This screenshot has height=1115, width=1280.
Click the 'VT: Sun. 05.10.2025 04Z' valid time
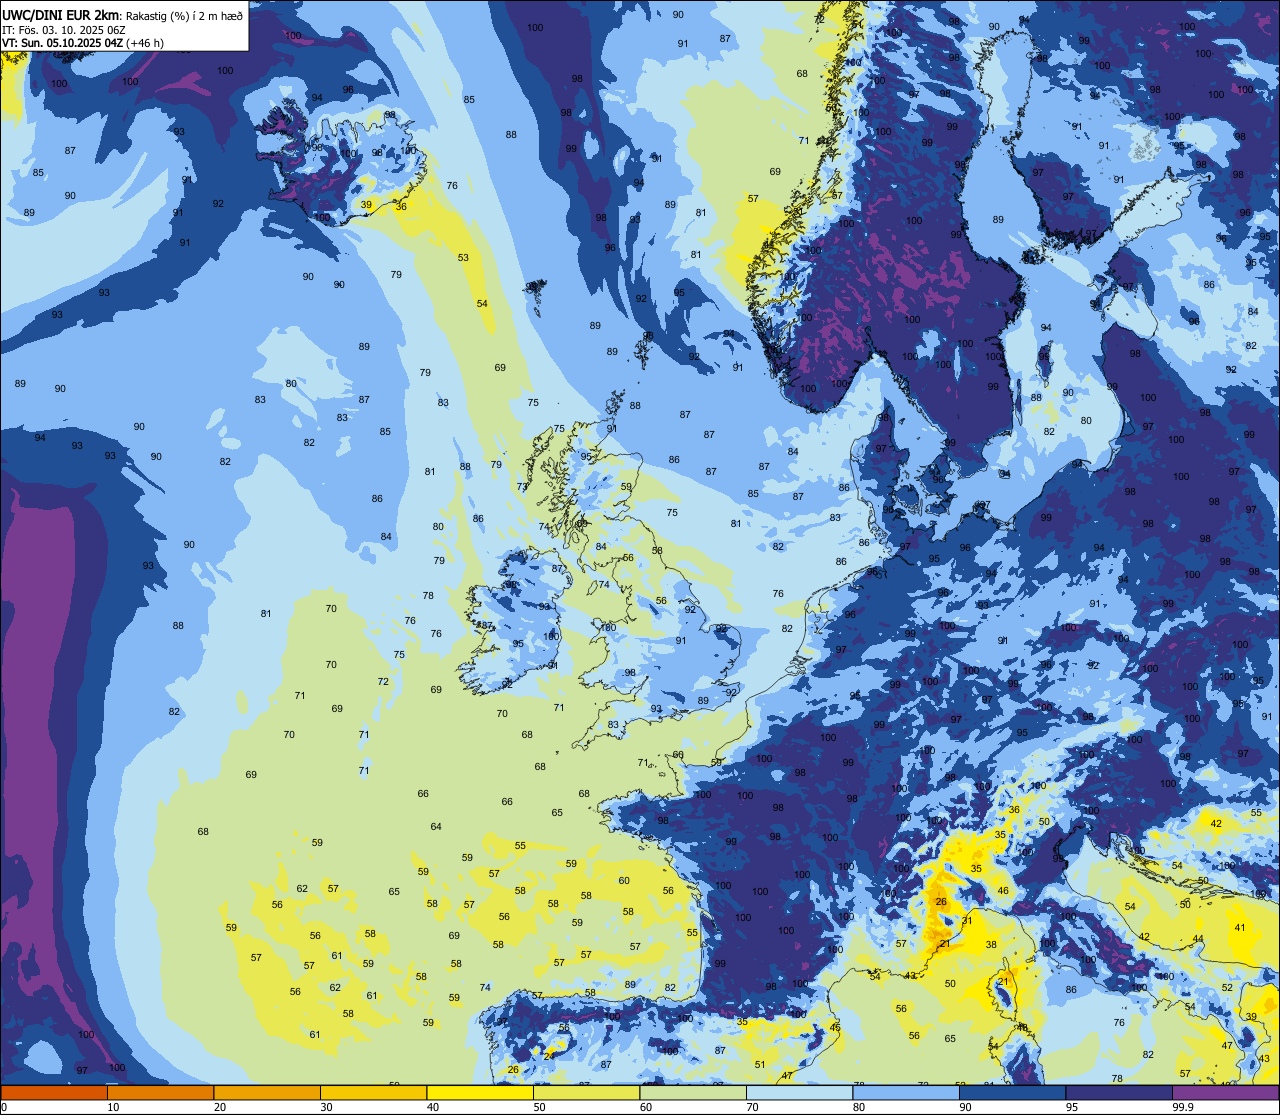63,43
